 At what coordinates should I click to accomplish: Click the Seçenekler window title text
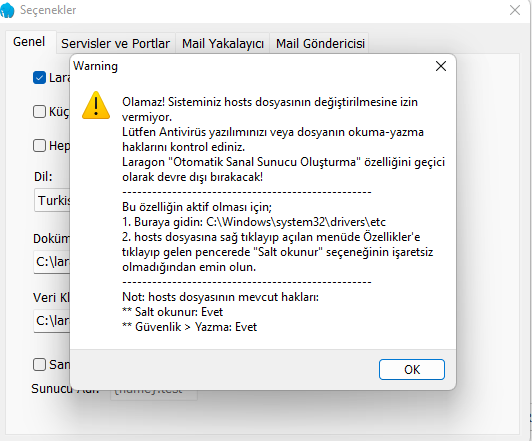[48, 10]
